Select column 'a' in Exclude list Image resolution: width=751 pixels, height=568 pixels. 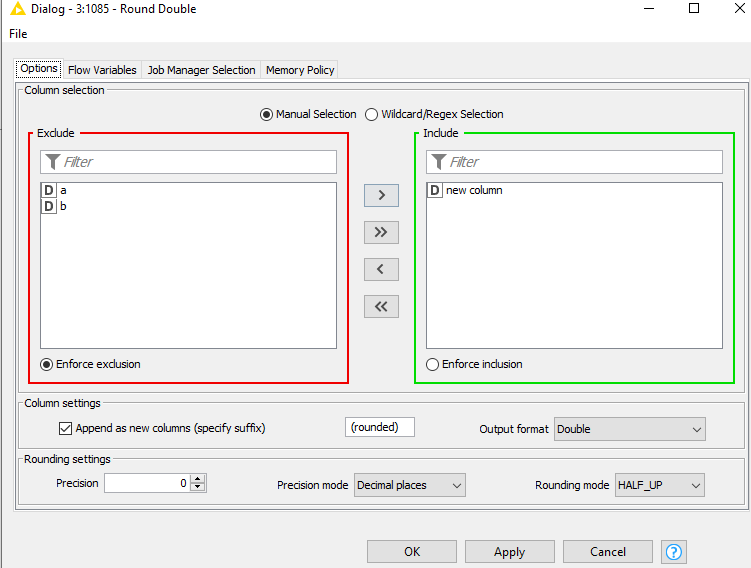click(63, 190)
